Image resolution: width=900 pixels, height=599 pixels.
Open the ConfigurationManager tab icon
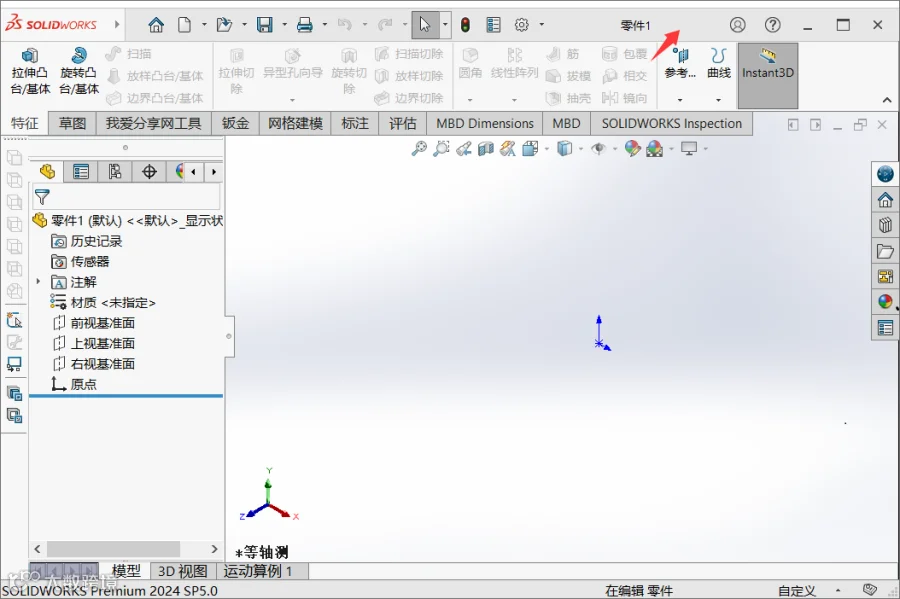click(115, 172)
